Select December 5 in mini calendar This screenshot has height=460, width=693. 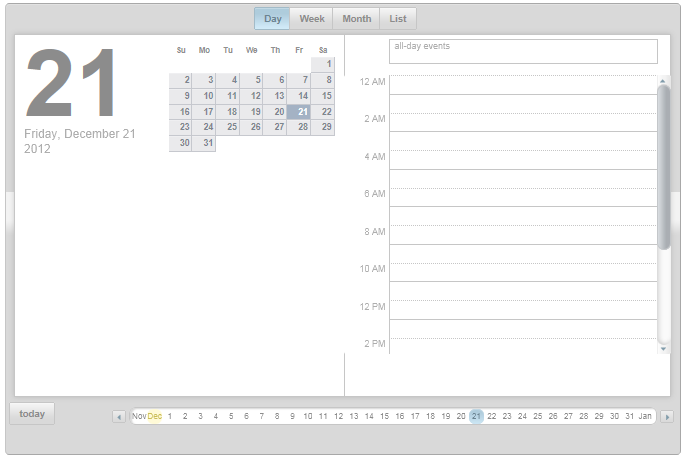coord(251,80)
